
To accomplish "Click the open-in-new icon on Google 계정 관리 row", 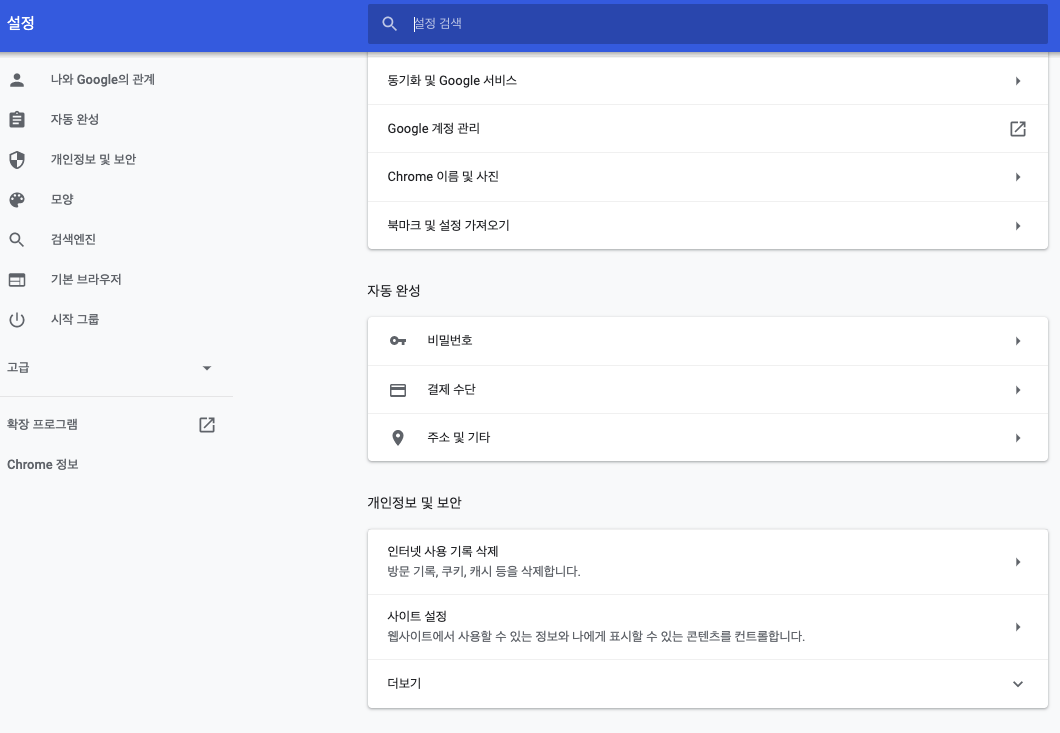I will (x=1017, y=128).
